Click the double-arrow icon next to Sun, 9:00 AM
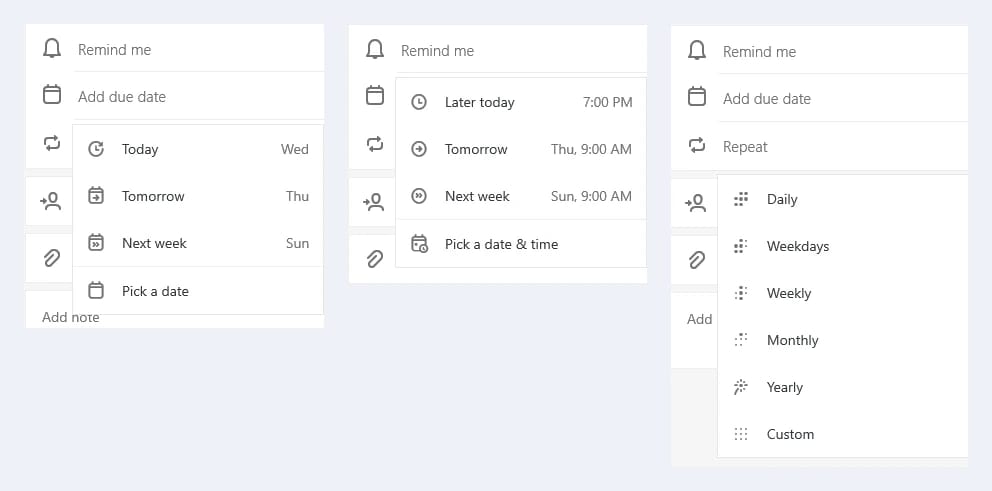Screen dimensions: 992x491 tap(419, 196)
